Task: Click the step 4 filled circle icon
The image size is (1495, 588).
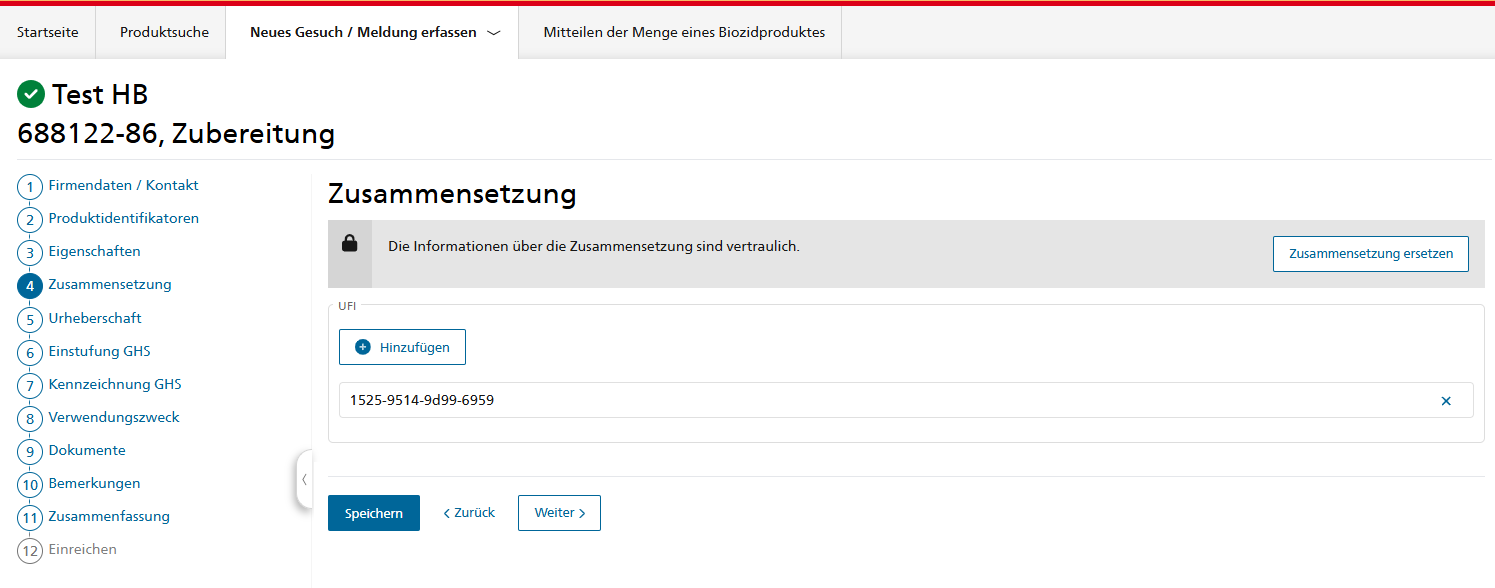Action: pyautogui.click(x=30, y=286)
